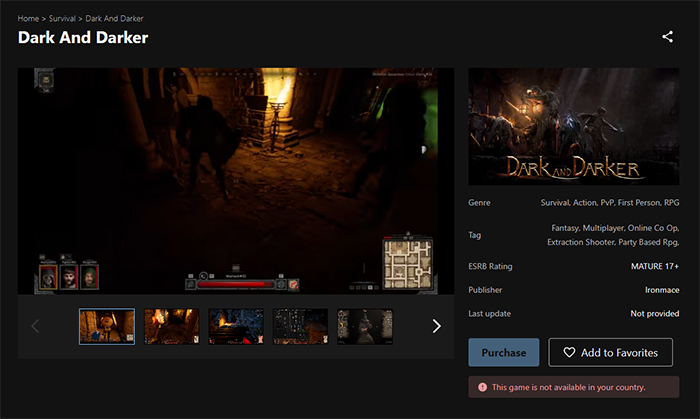The width and height of the screenshot is (700, 419).
Task: Click the Purchase button
Action: click(x=504, y=353)
